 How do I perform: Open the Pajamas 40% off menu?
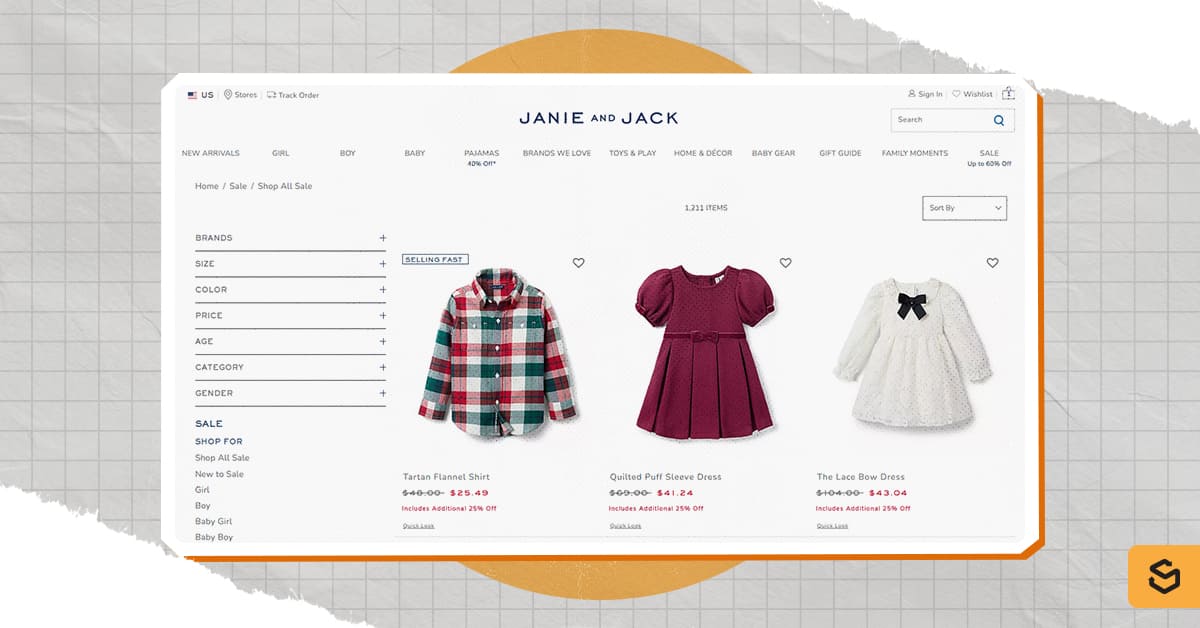pyautogui.click(x=481, y=157)
